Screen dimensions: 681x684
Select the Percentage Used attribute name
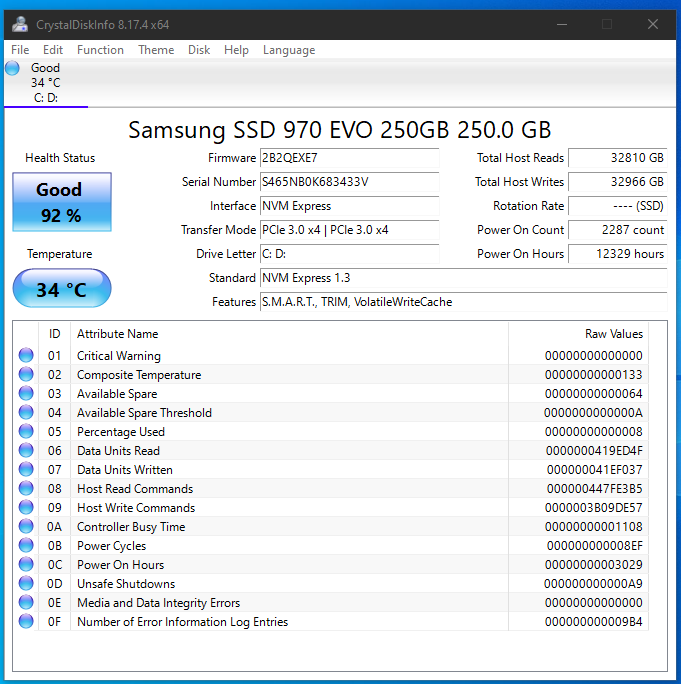121,432
